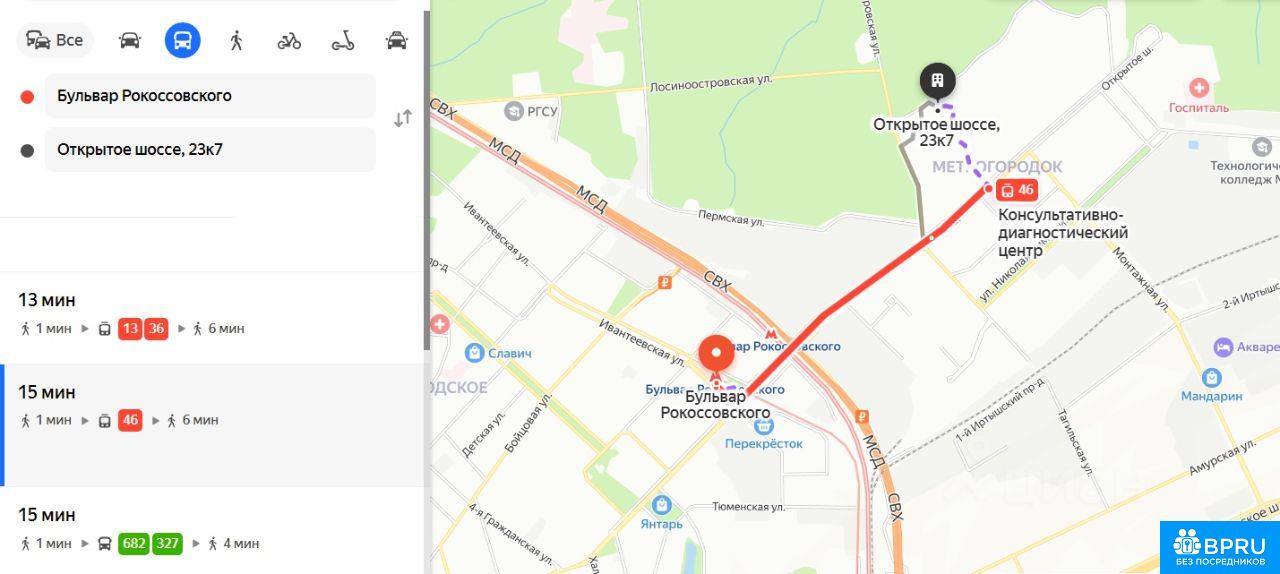This screenshot has height=574, width=1280.
Task: Open the Госпиталь hospital marker on map
Action: [1199, 88]
